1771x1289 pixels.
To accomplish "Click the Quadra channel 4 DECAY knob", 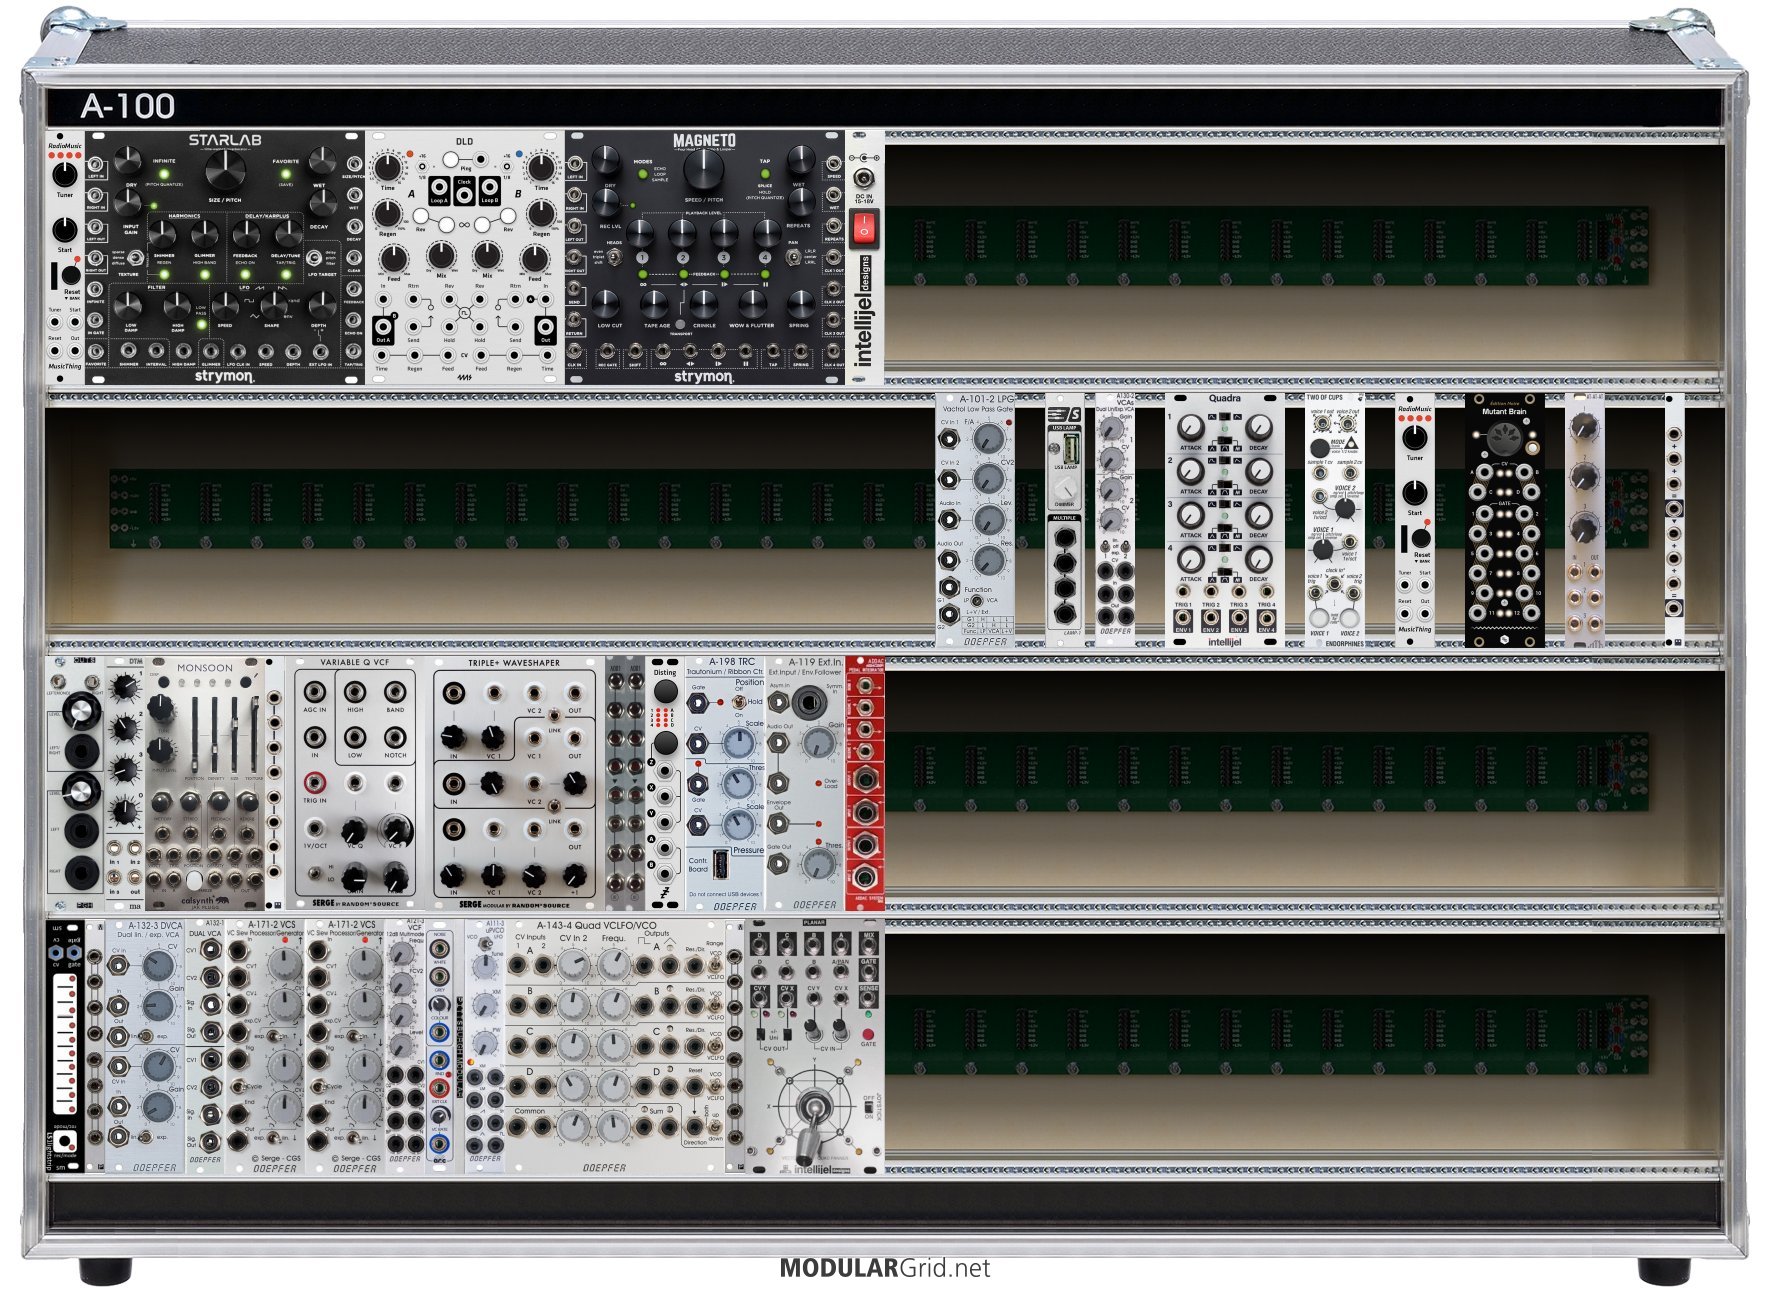I will tap(1259, 559).
